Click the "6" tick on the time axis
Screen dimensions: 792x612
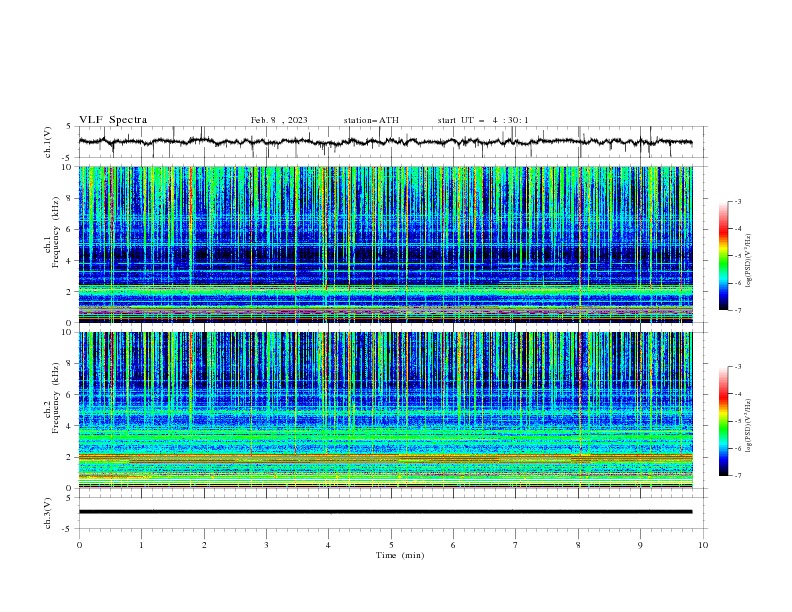coord(453,545)
